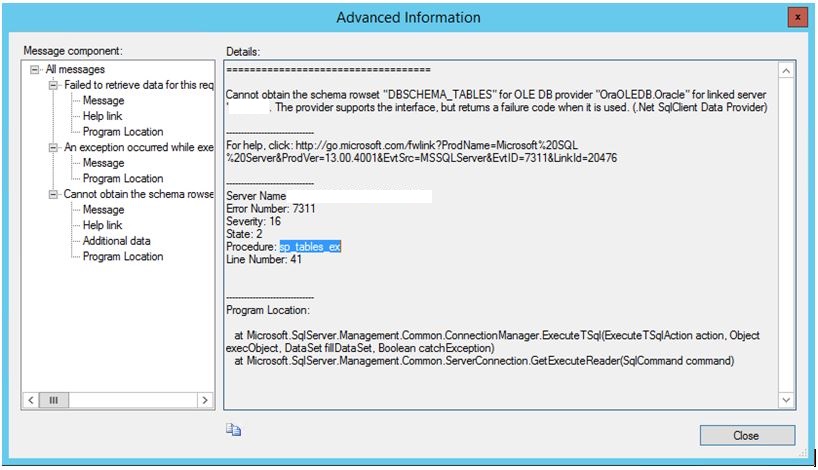Select Program Location under 'An exception occurred'
Image resolution: width=818 pixels, height=470 pixels.
[123, 178]
